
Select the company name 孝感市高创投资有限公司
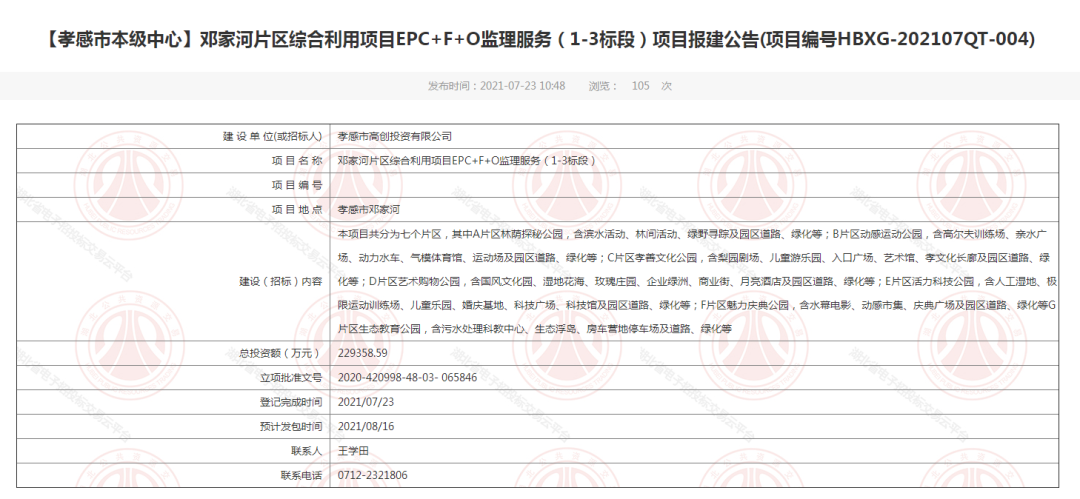click(x=395, y=136)
